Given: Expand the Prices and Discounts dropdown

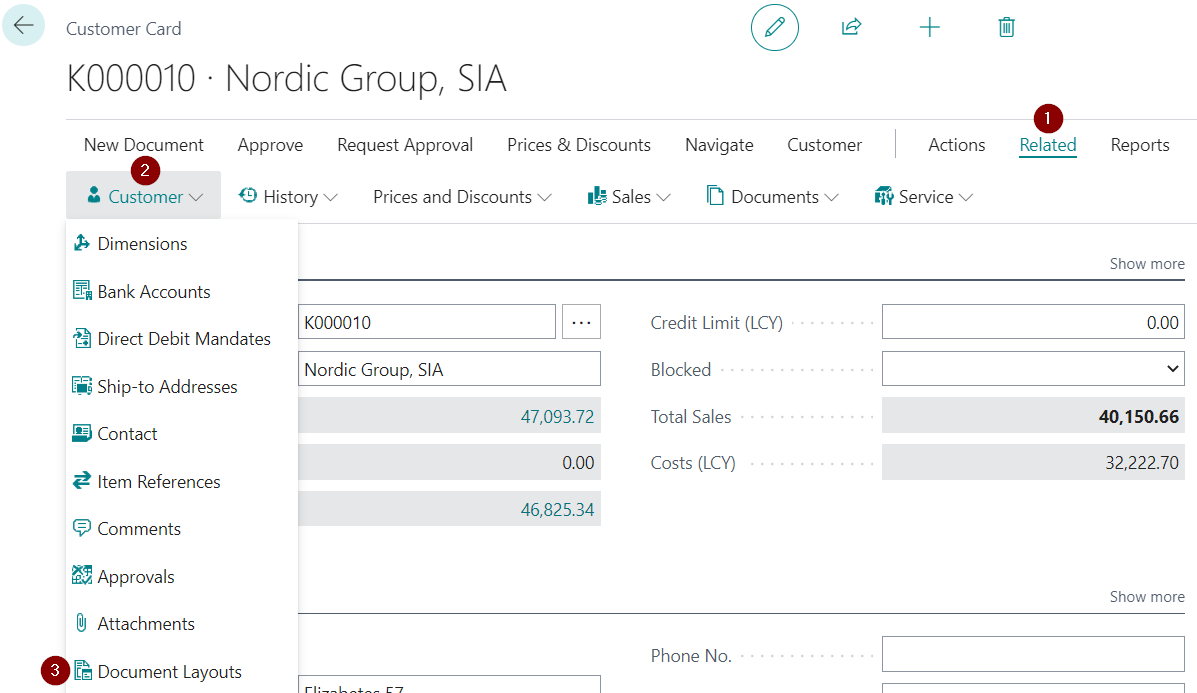Looking at the screenshot, I should coord(462,196).
